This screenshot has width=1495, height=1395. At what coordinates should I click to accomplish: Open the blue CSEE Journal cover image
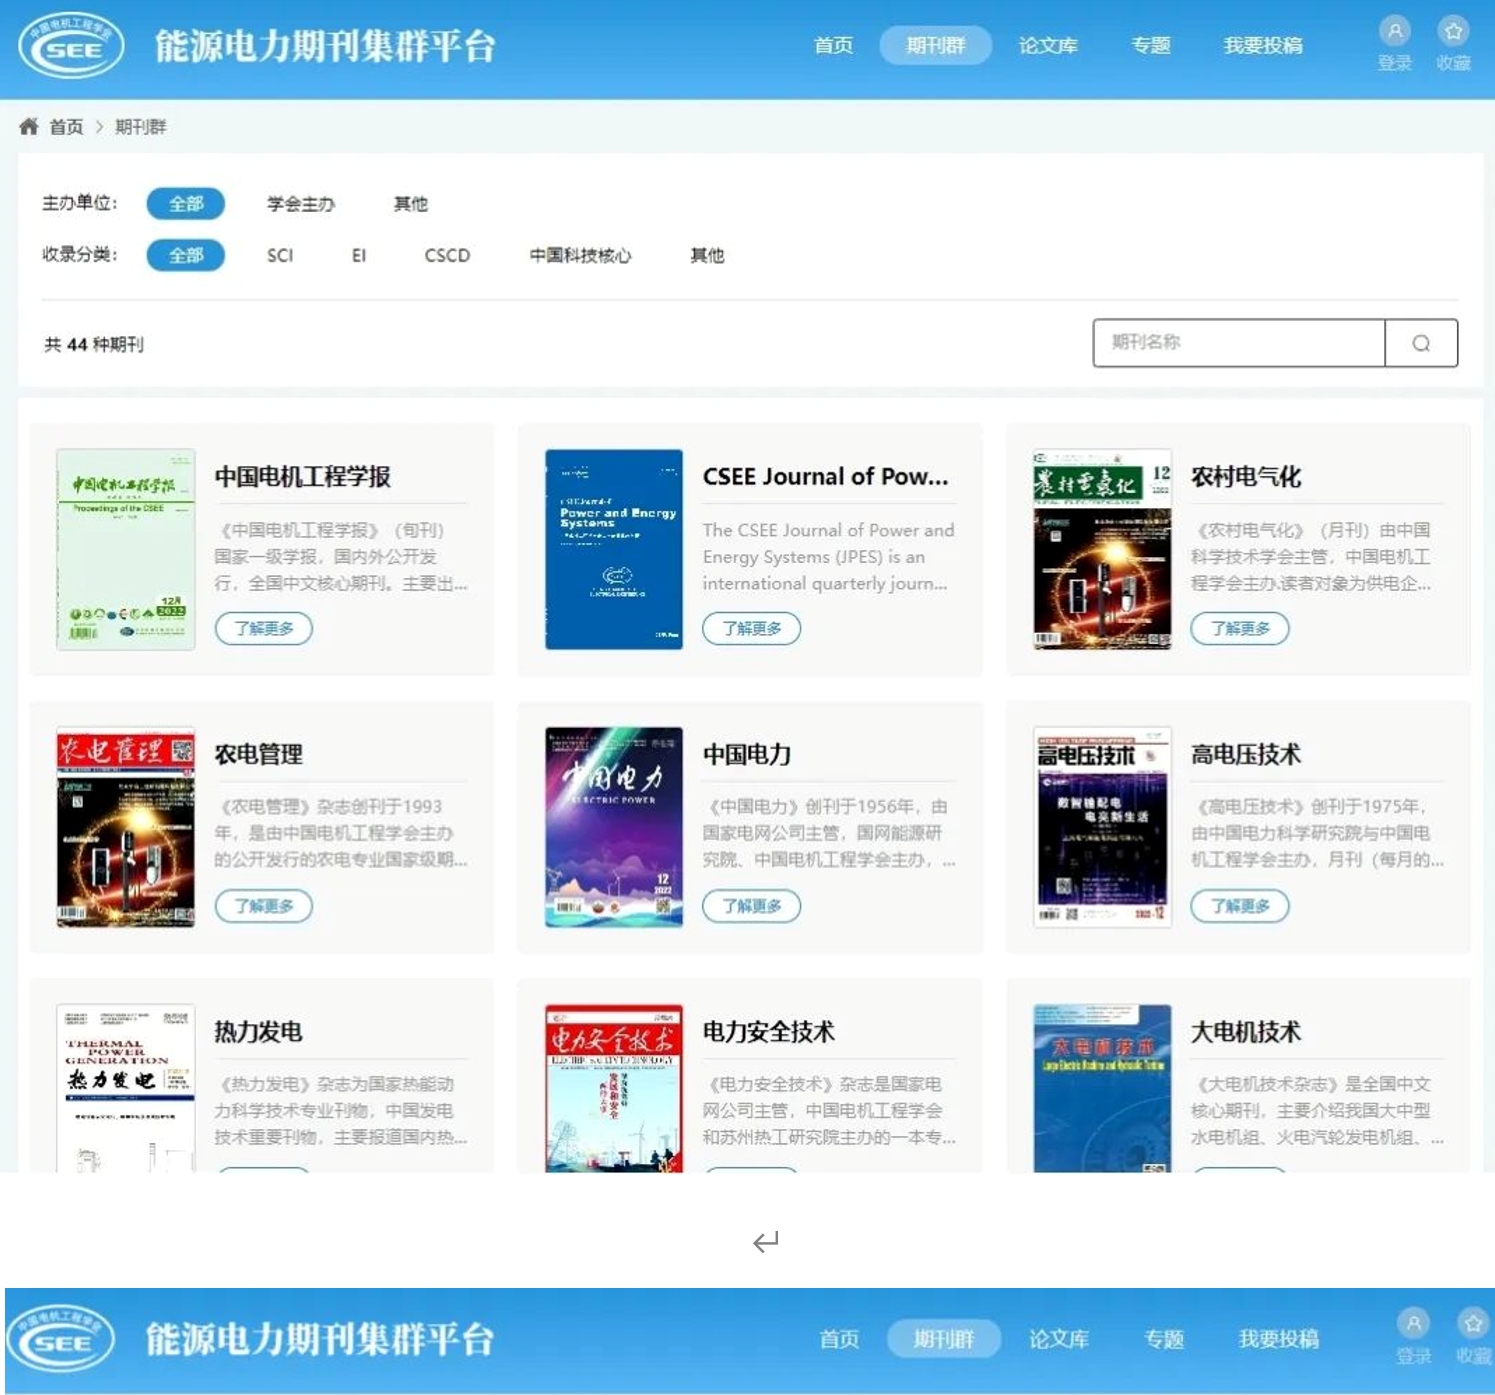click(613, 549)
